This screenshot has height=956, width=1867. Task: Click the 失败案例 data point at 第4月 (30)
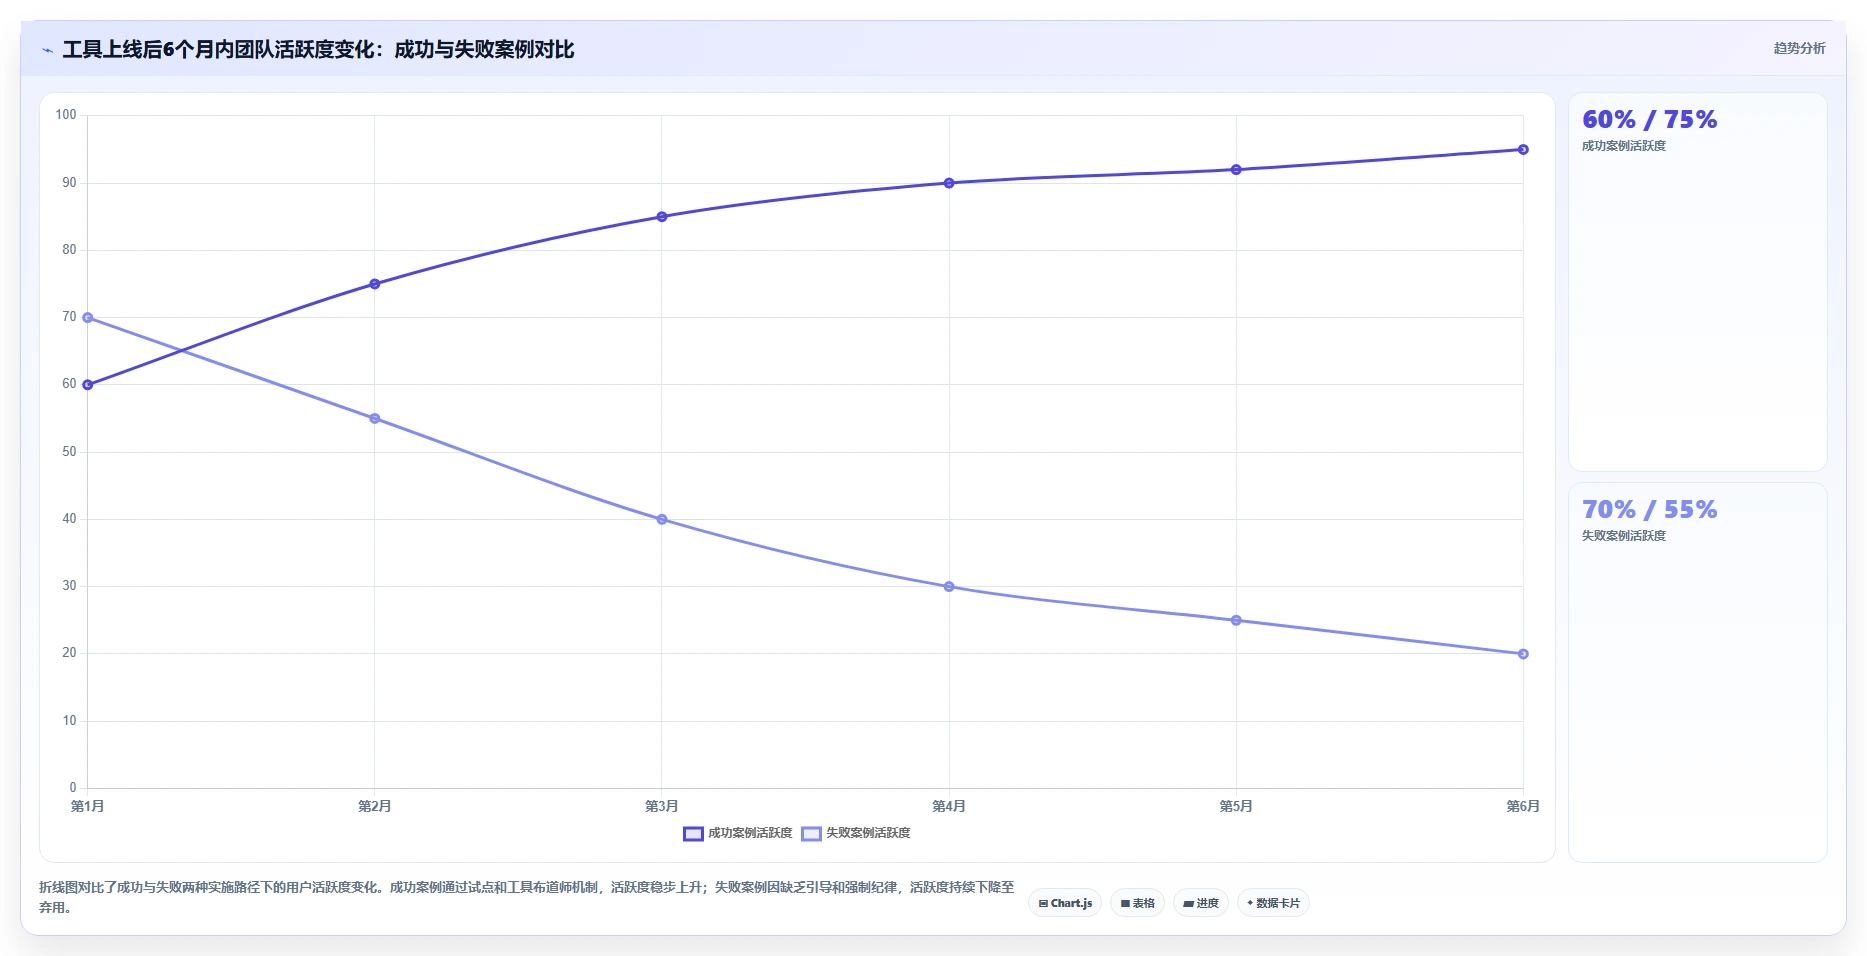(949, 587)
